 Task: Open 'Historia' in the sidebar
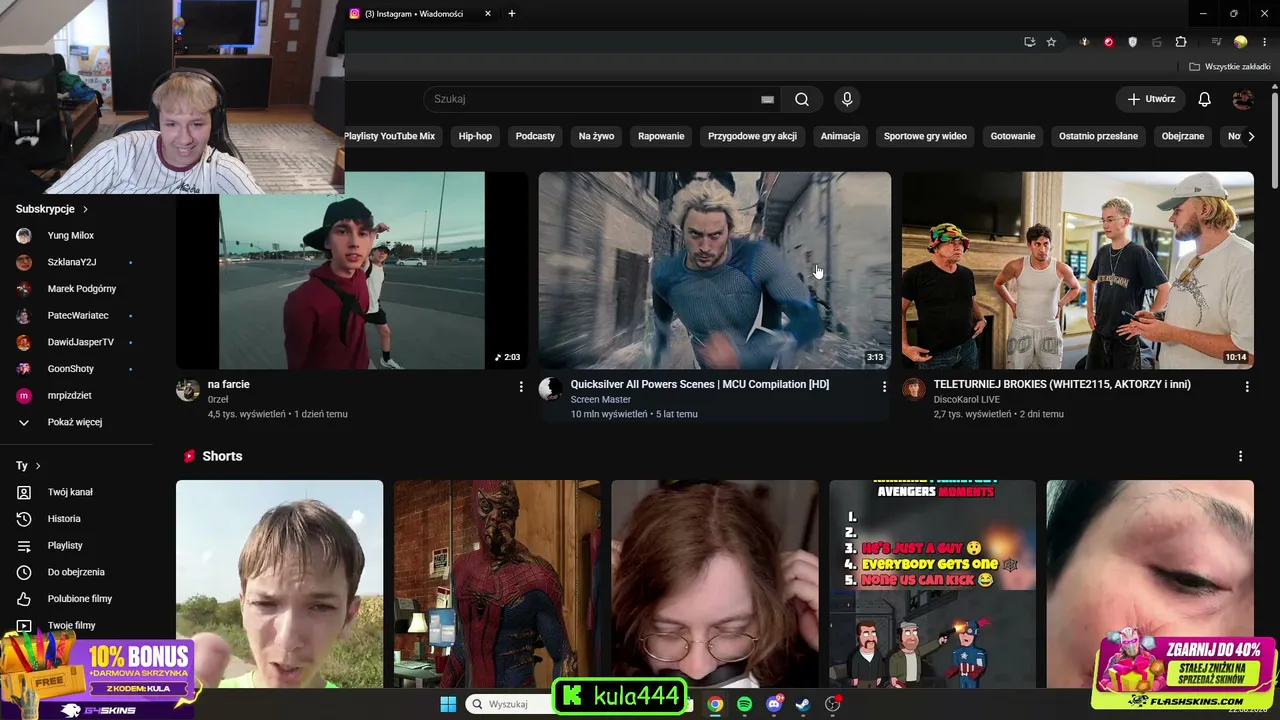(64, 519)
